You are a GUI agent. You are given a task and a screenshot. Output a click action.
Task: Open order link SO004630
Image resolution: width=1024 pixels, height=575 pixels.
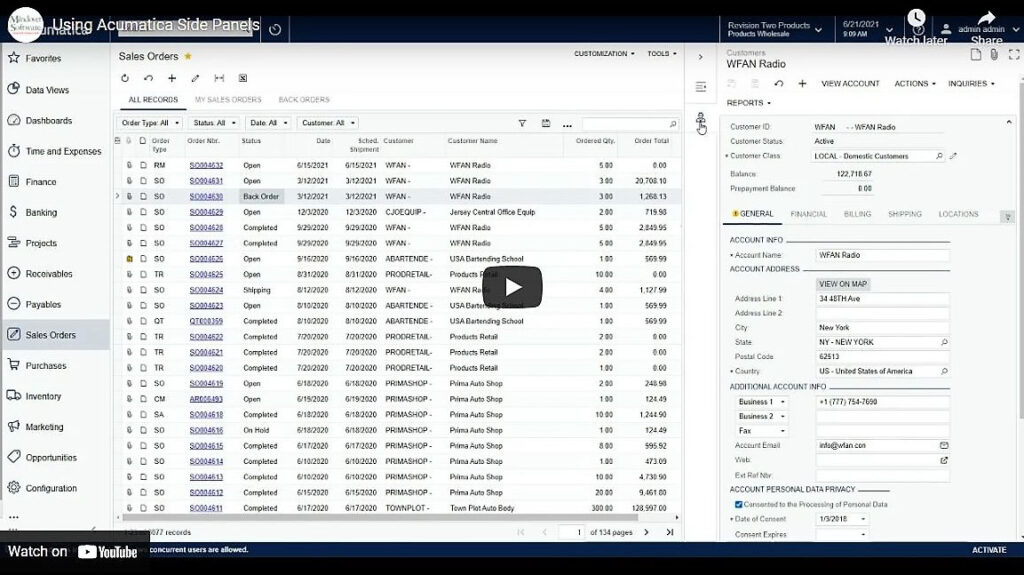coord(206,197)
